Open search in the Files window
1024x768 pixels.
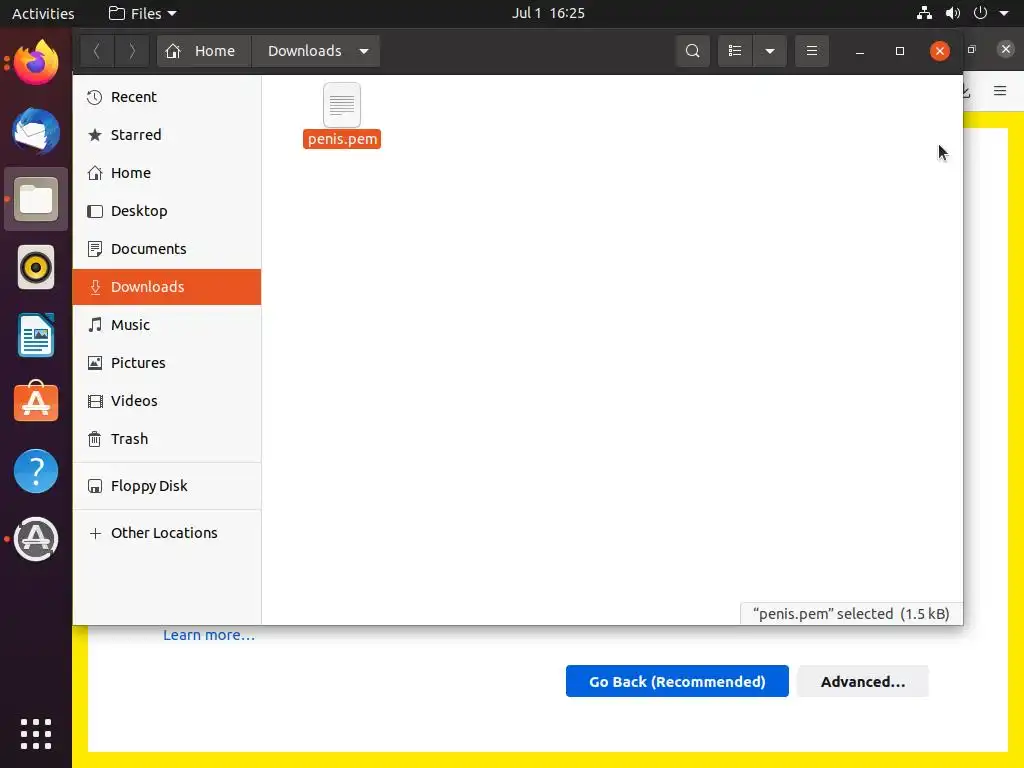coord(692,51)
